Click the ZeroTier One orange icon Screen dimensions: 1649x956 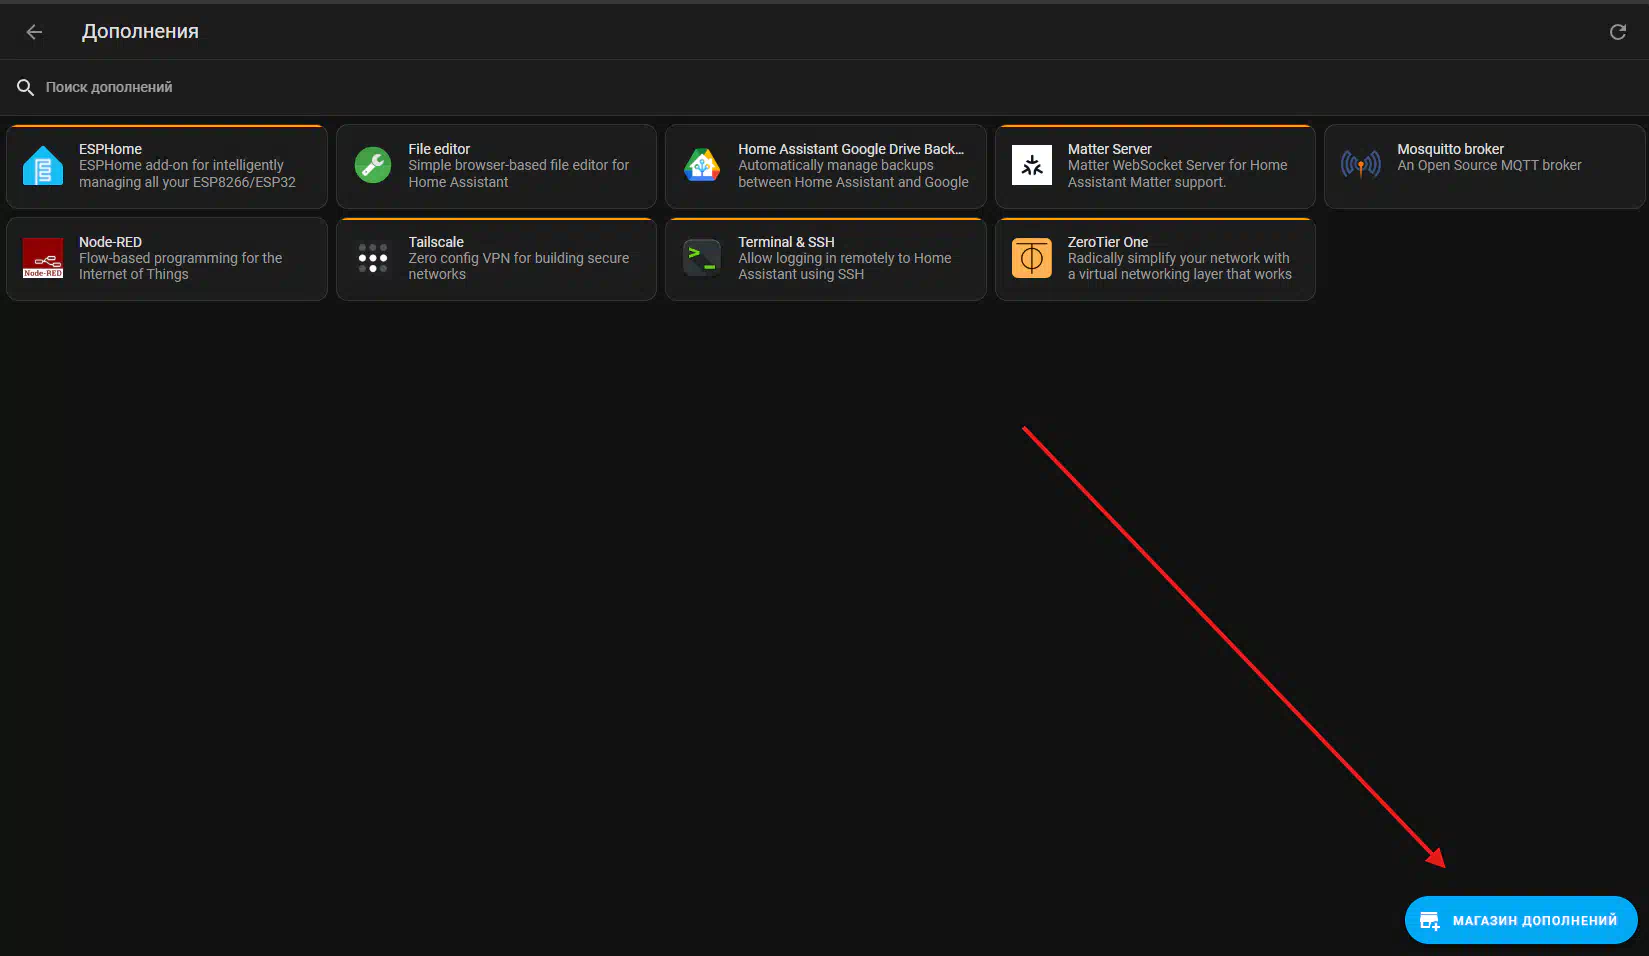tap(1032, 258)
